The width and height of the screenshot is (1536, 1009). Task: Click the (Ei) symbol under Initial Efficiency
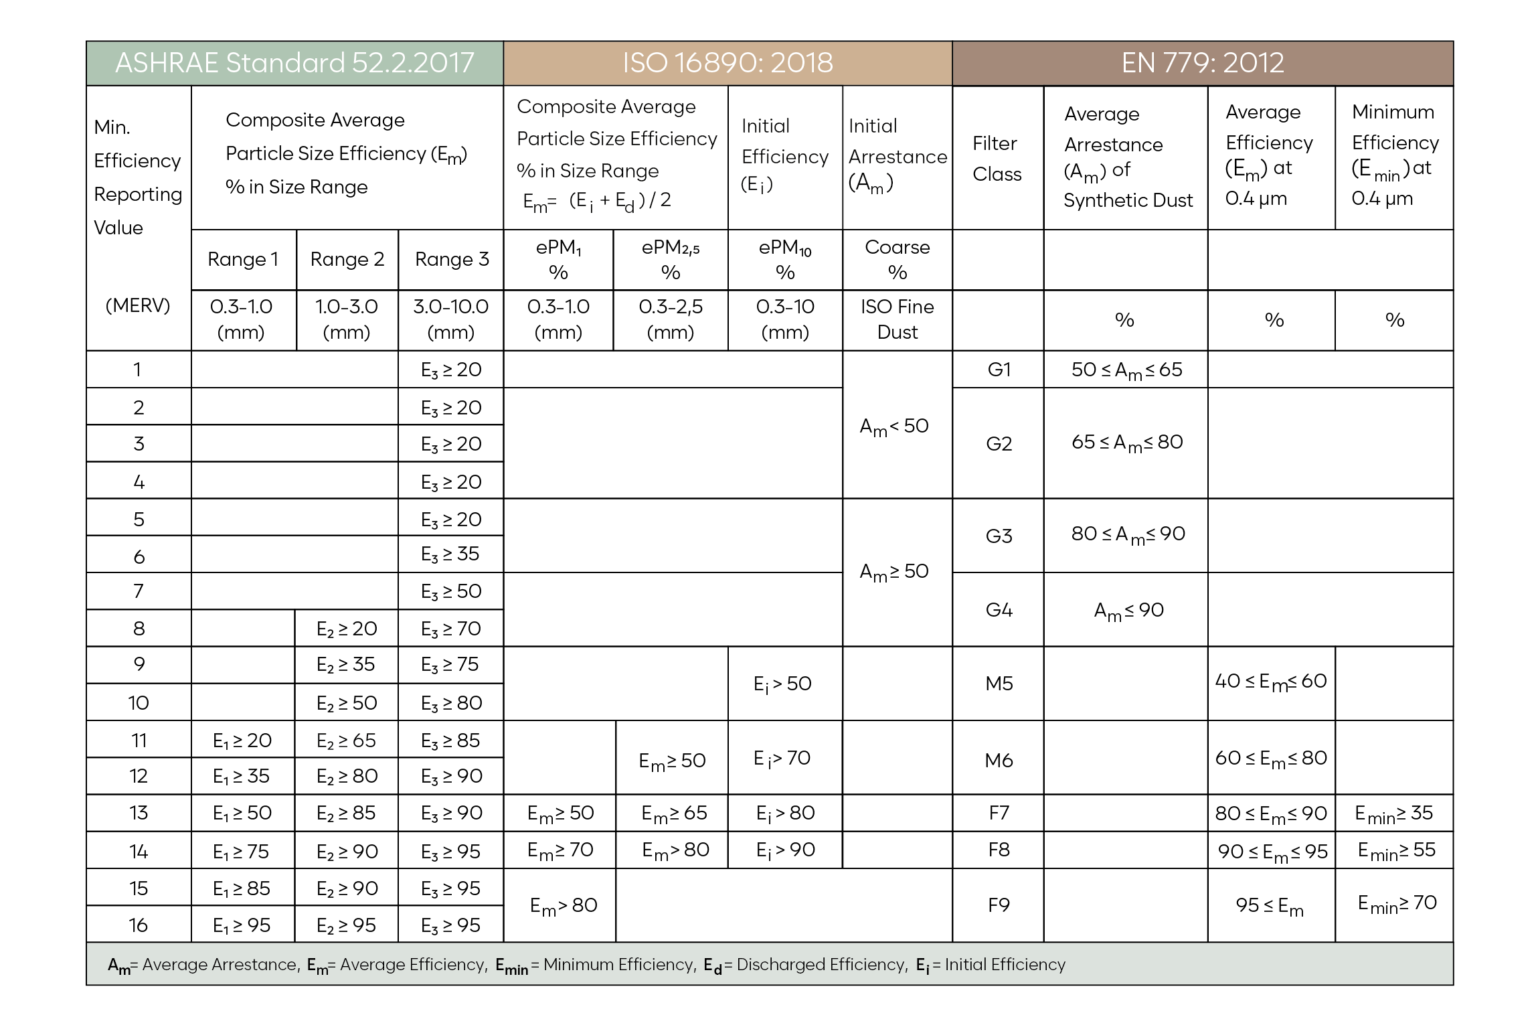click(756, 185)
